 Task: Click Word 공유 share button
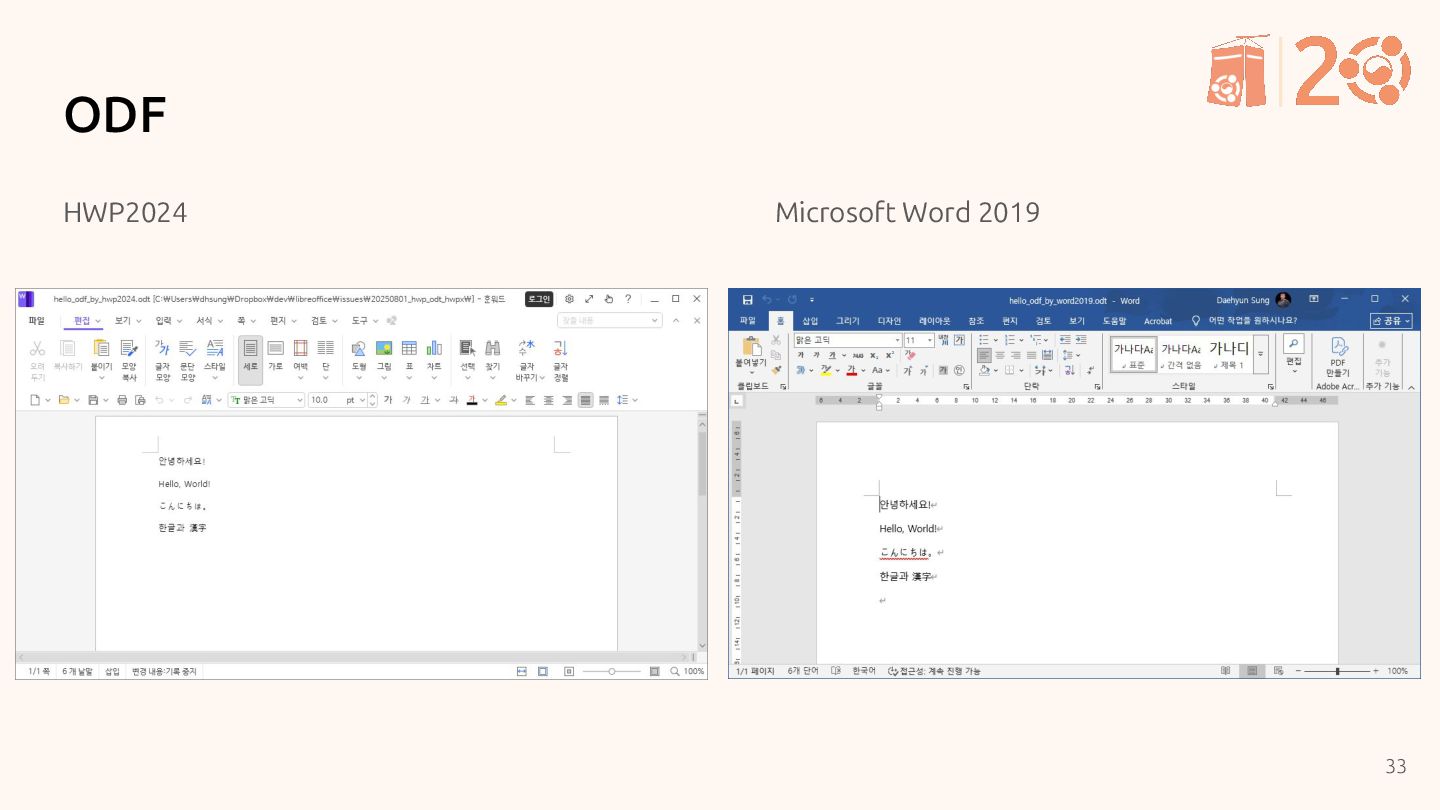click(1391, 321)
